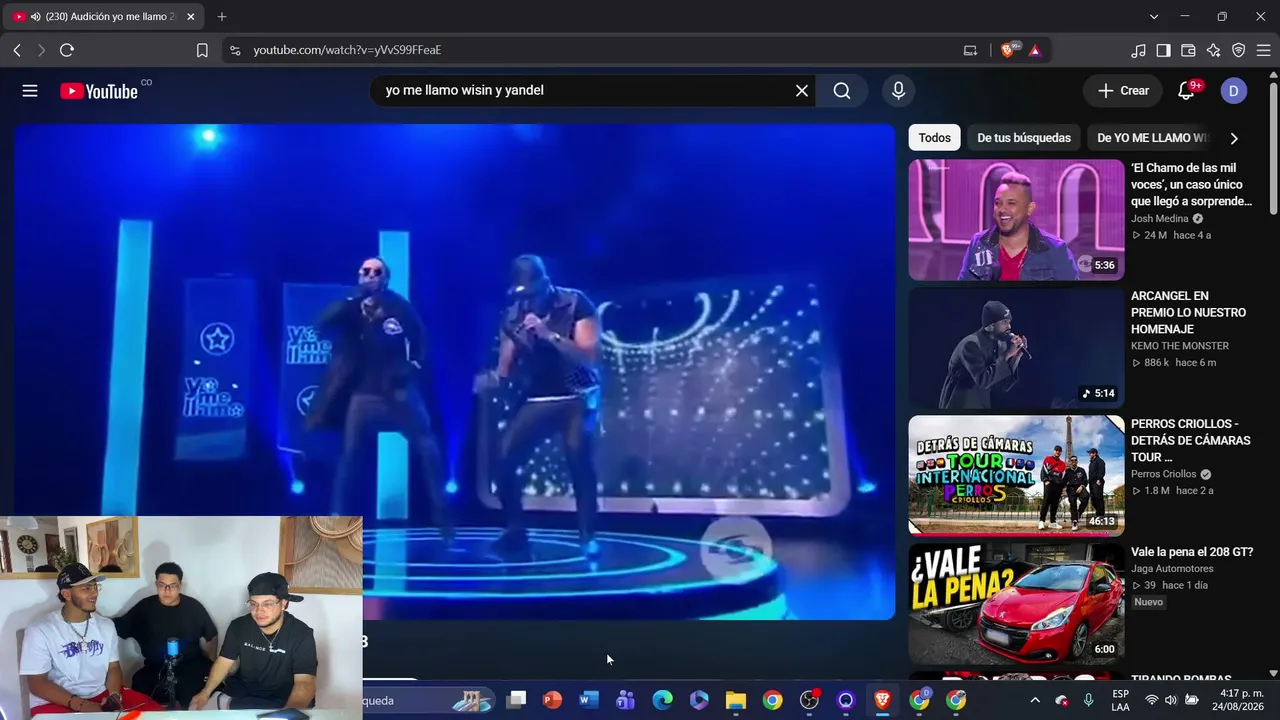
Task: Open the El Chamo de las mil voces thumbnail
Action: click(x=1016, y=220)
